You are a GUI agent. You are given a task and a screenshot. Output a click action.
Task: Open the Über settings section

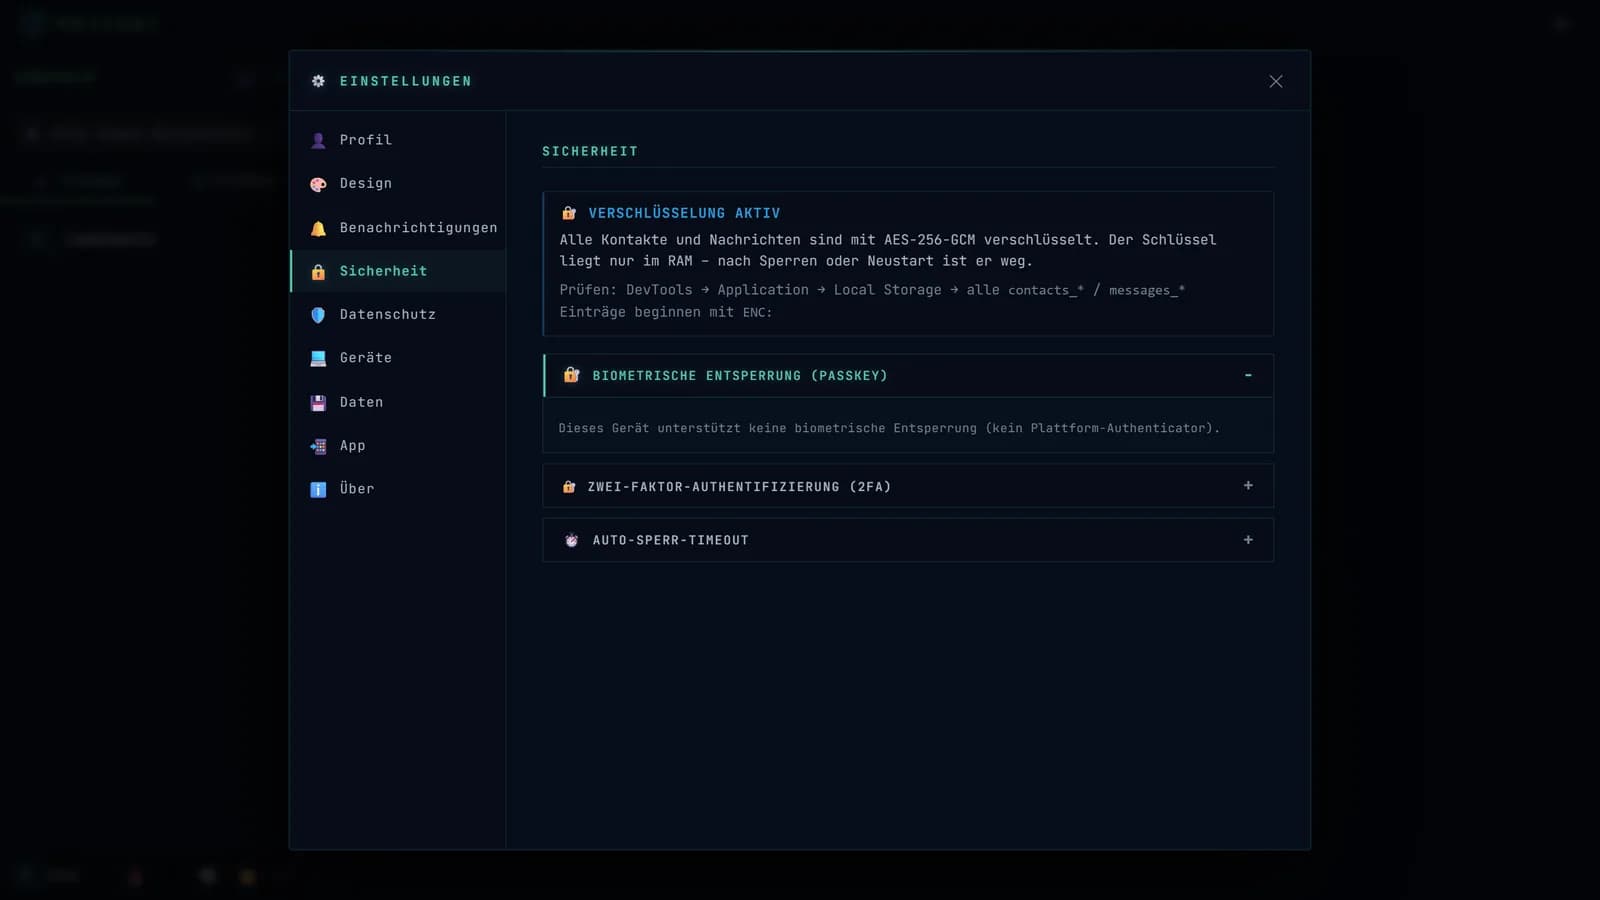[x=398, y=489]
